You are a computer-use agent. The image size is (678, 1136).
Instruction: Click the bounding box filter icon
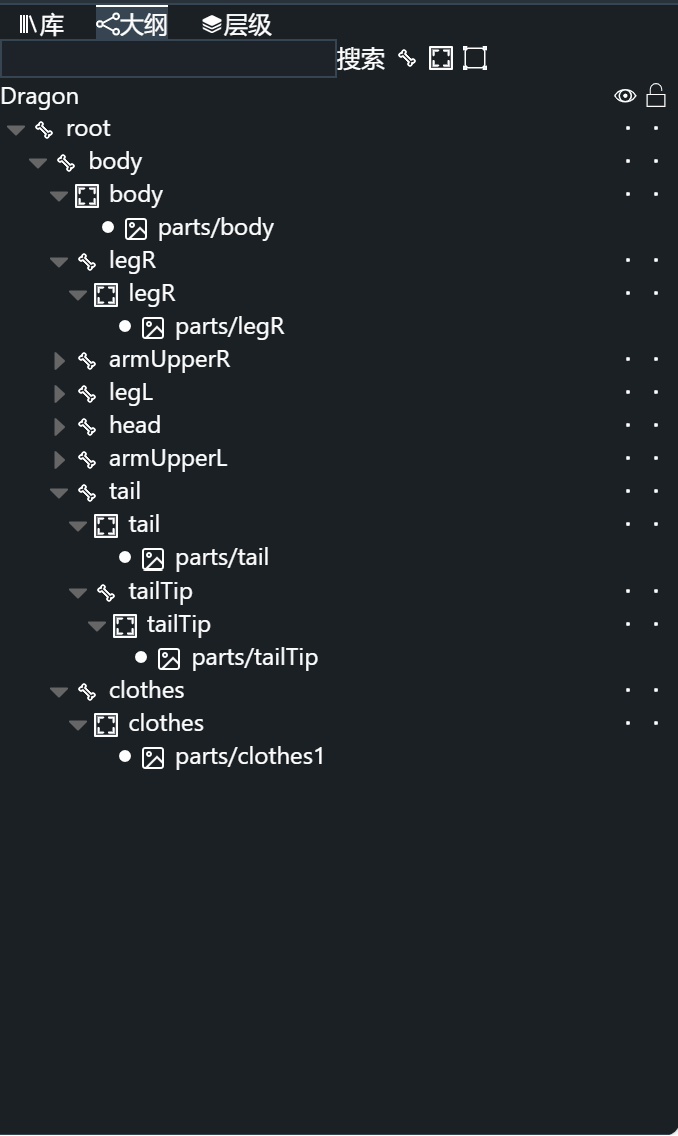tap(474, 58)
